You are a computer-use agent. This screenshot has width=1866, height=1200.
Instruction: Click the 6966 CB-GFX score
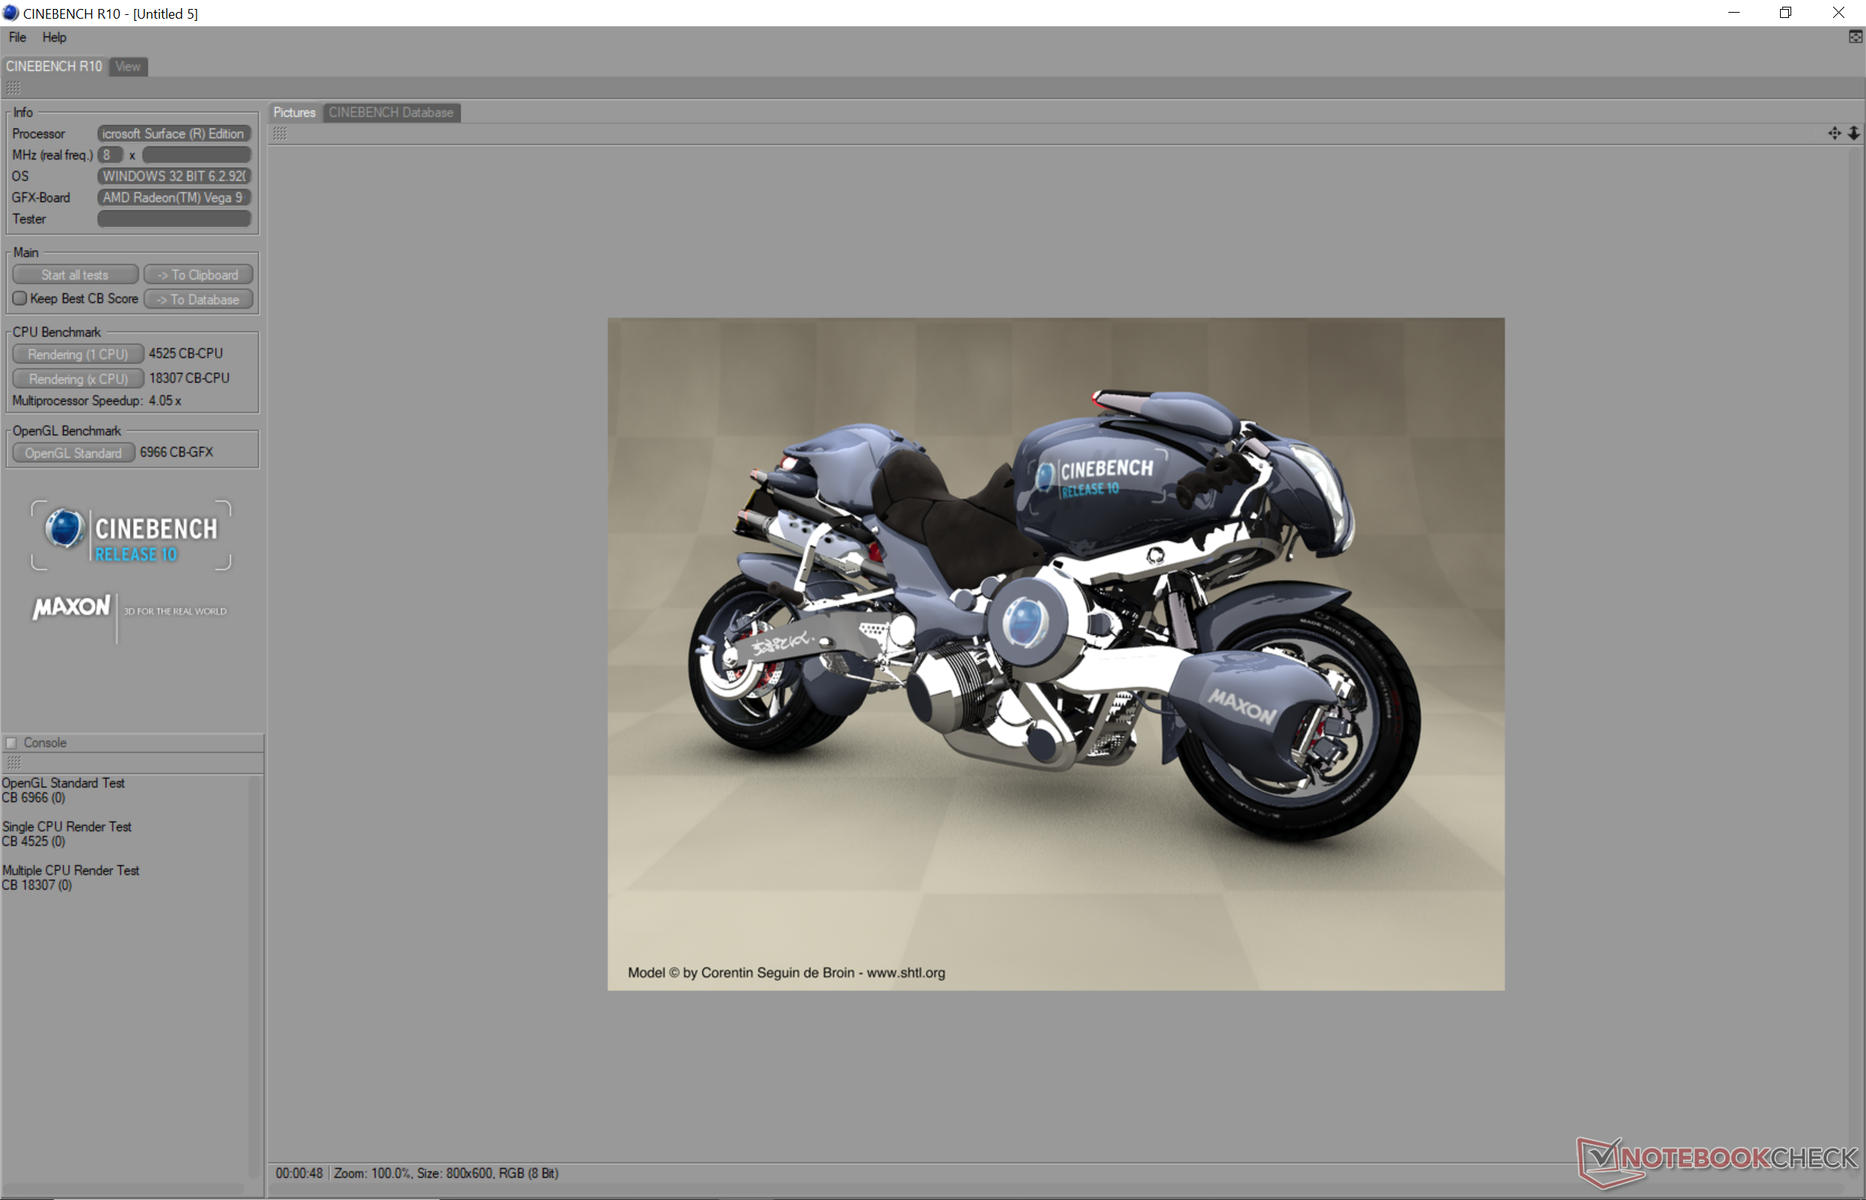[176, 452]
